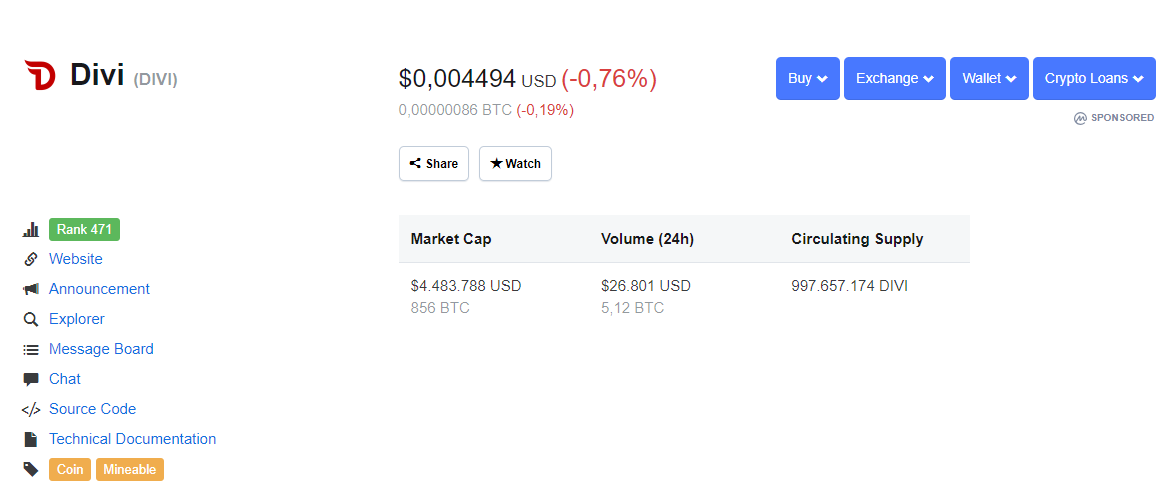
Task: Open the Chat link
Action: pos(65,379)
